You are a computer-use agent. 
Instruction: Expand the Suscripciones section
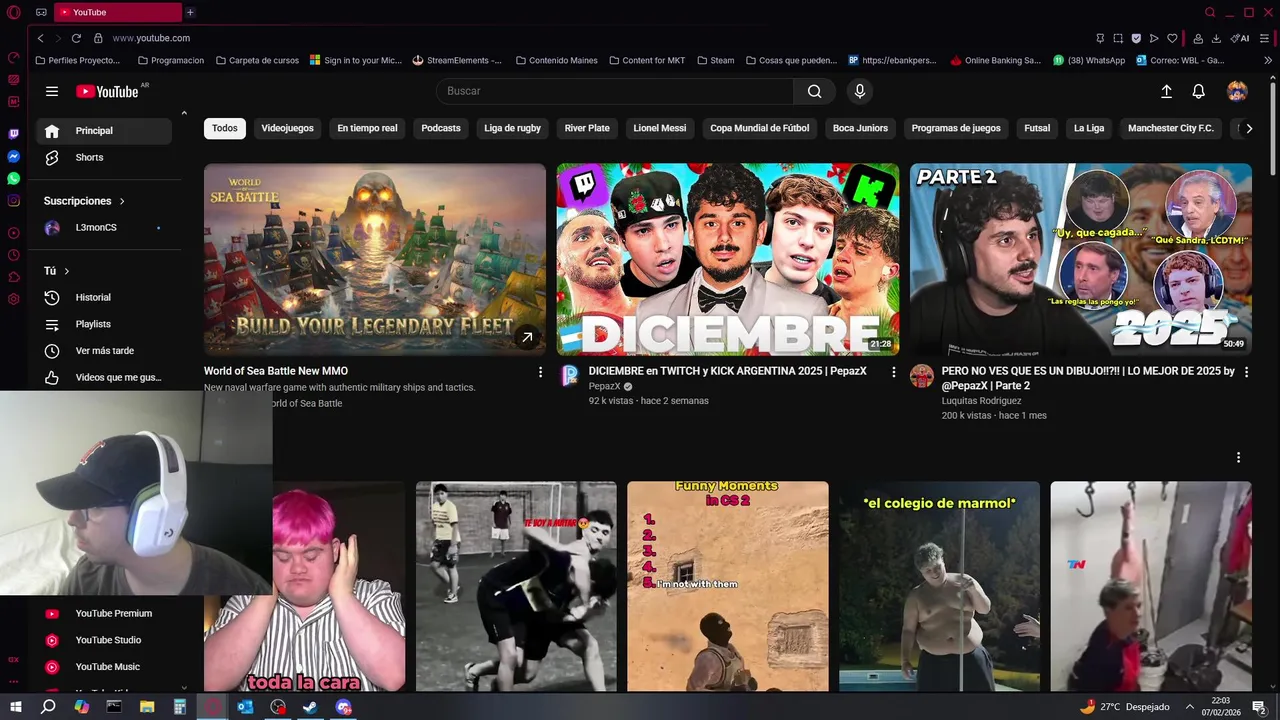pyautogui.click(x=84, y=201)
